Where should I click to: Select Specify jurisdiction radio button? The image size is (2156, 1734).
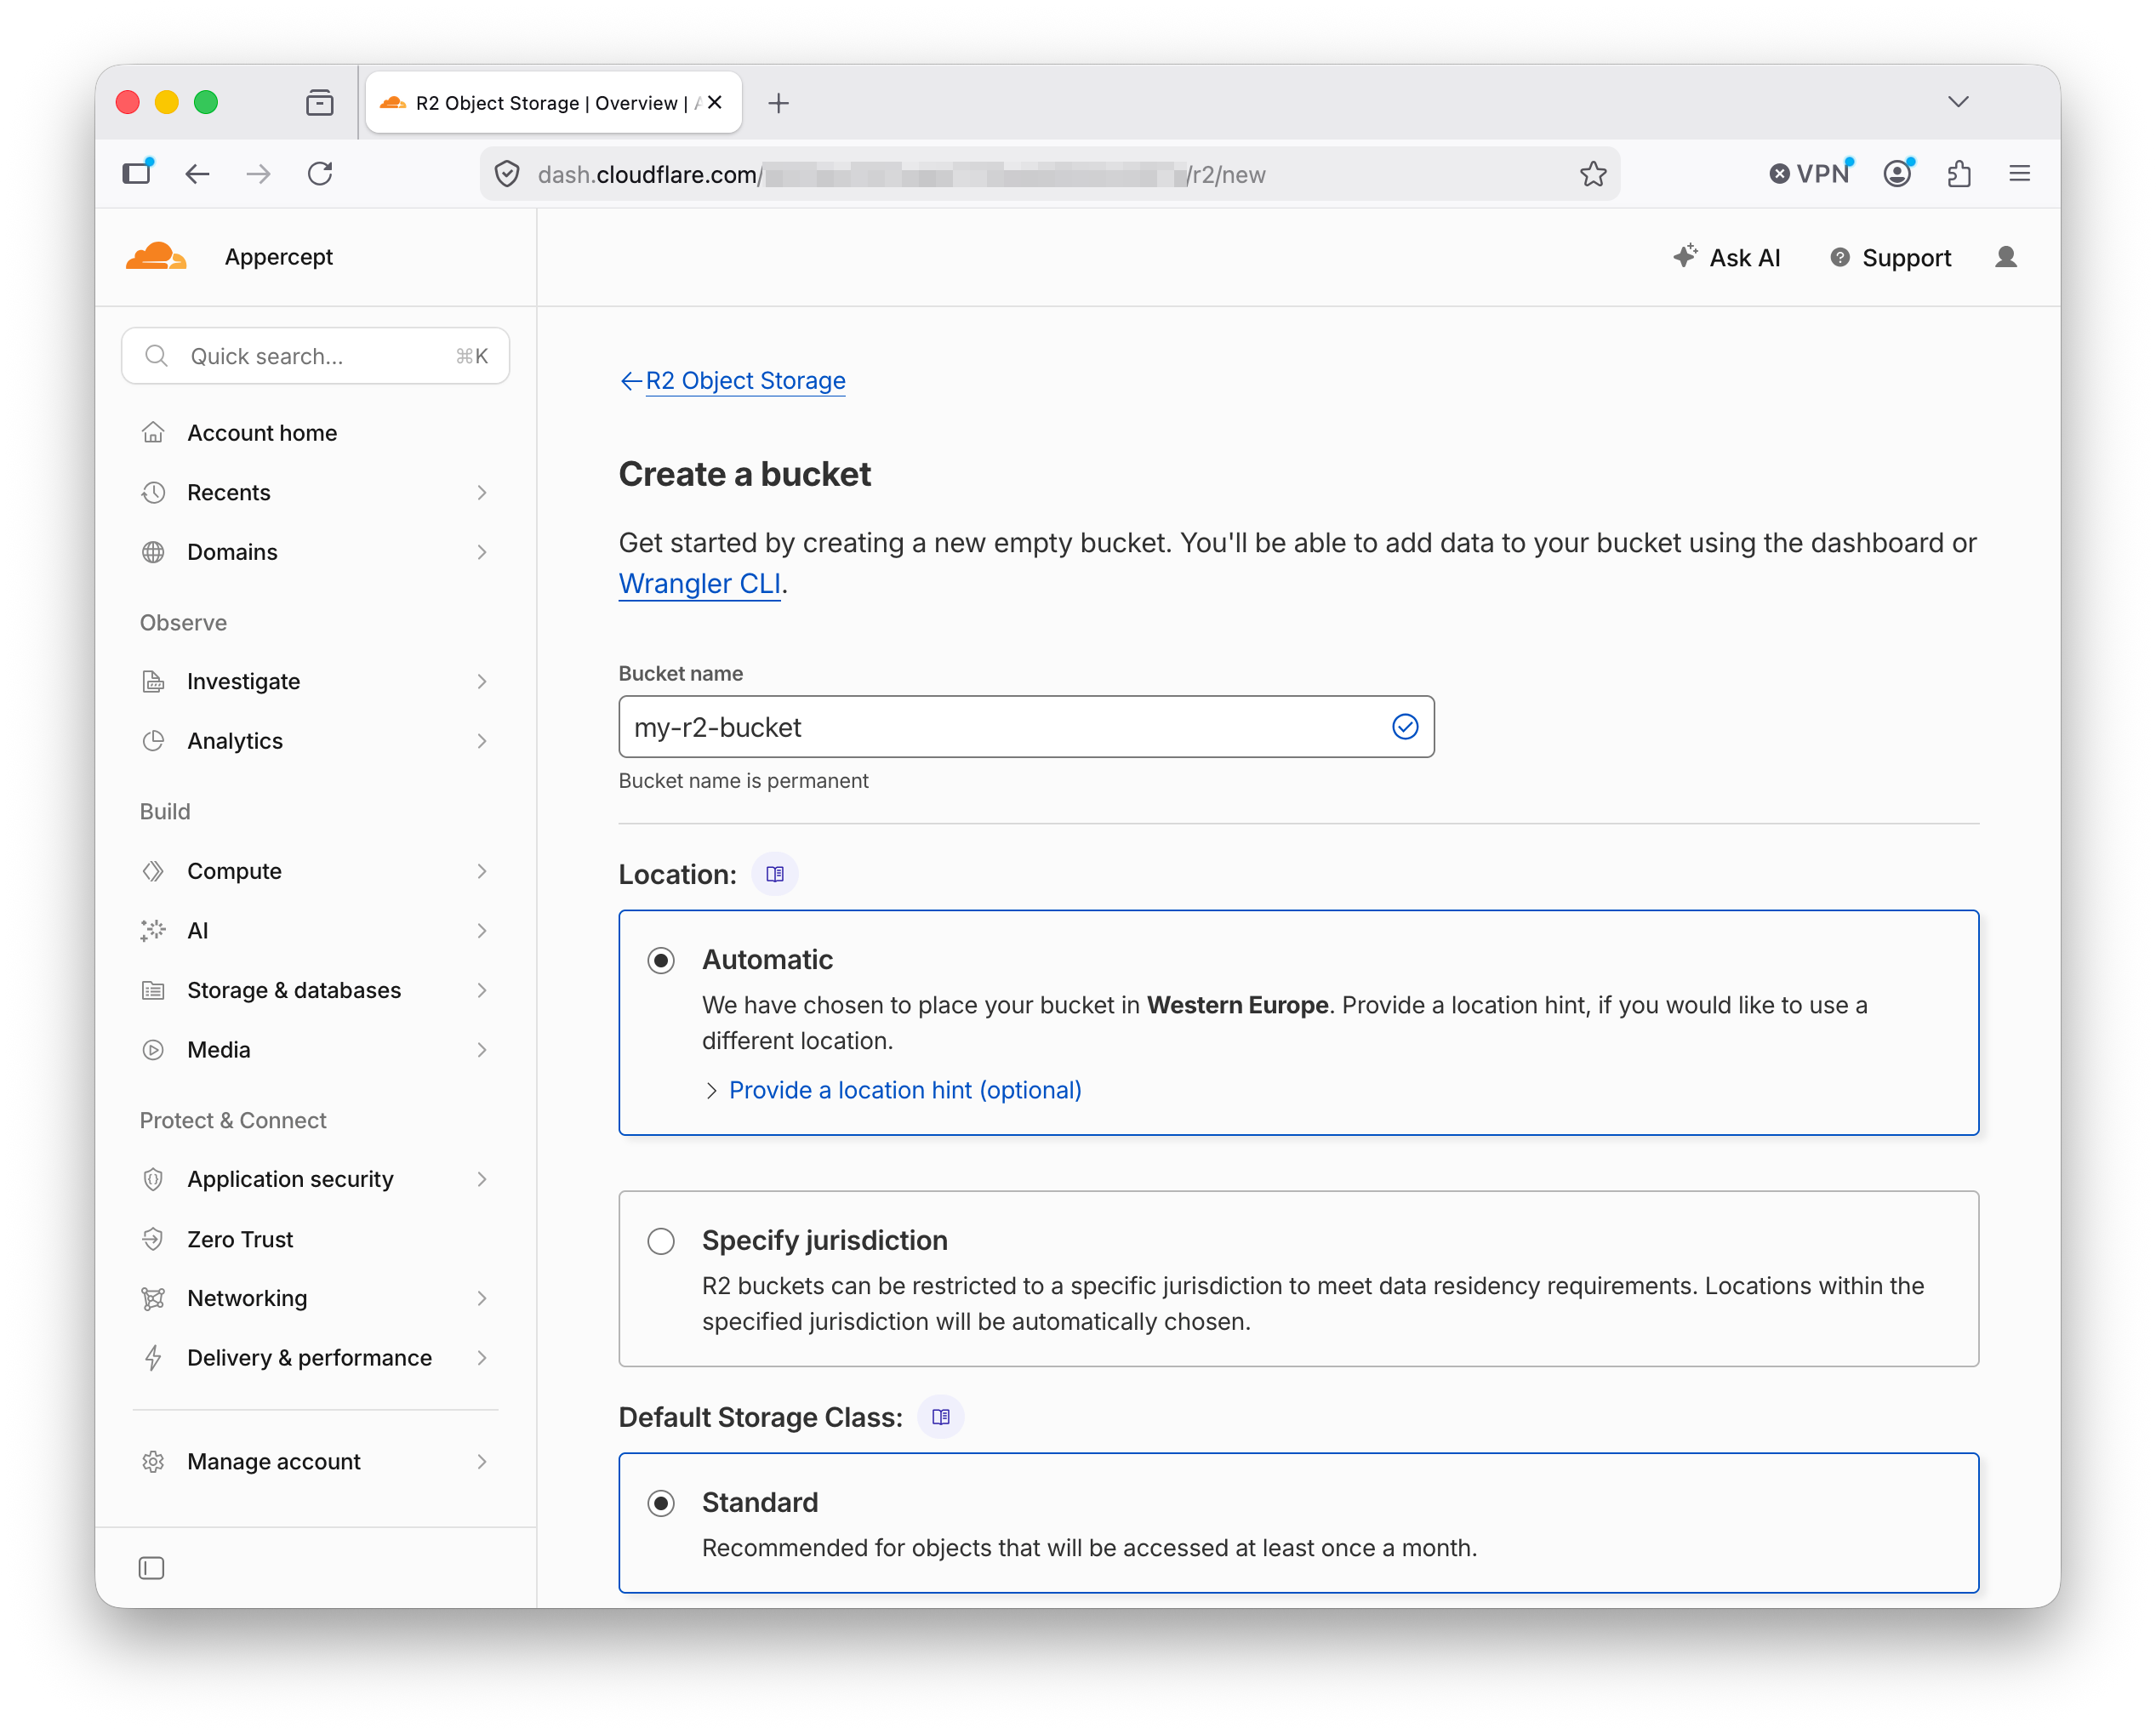tap(661, 1241)
